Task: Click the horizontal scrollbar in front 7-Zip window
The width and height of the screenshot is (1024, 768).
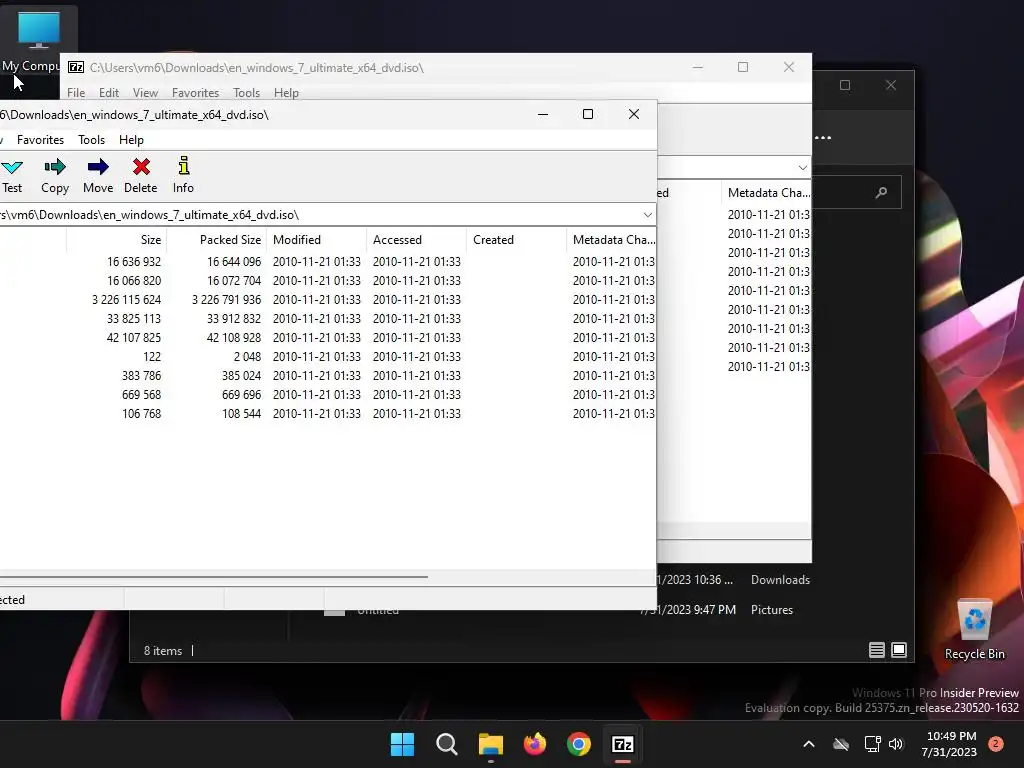Action: tap(214, 577)
